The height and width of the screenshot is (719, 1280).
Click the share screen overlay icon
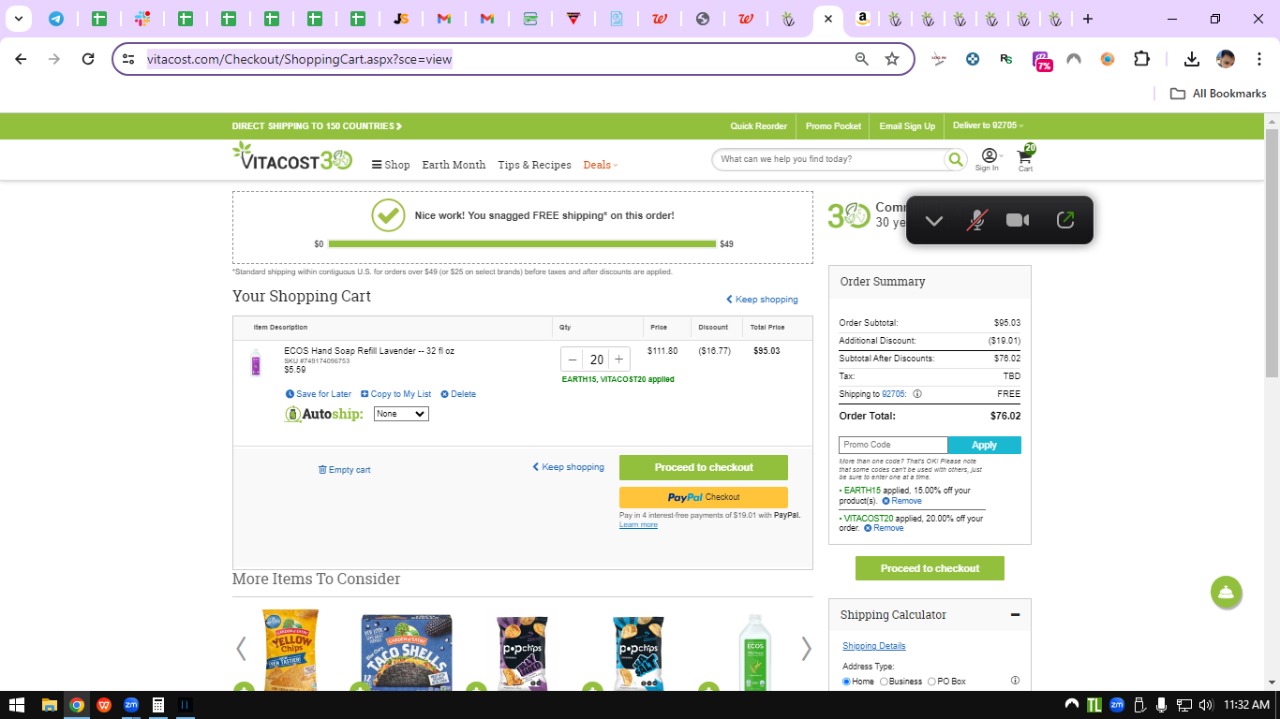pos(1065,220)
